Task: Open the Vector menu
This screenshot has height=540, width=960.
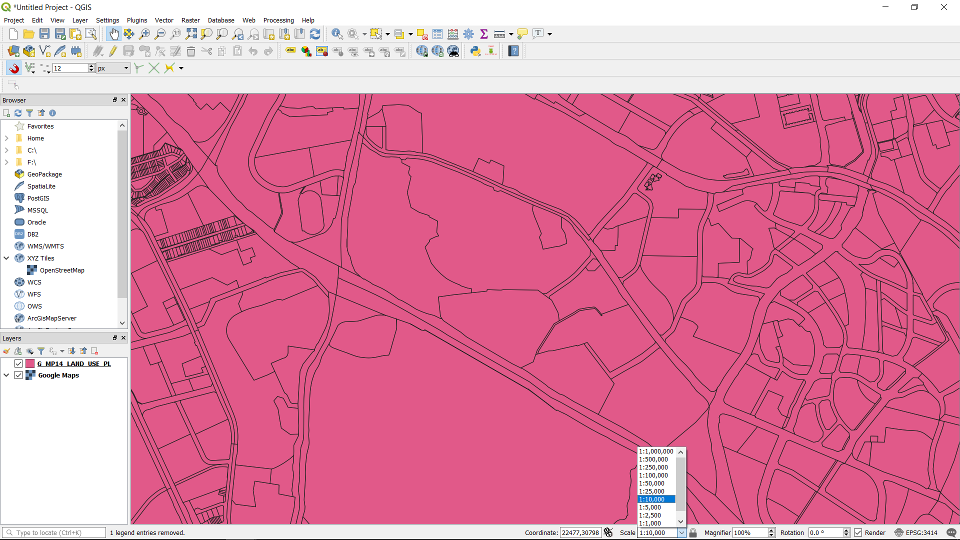Action: pos(163,20)
